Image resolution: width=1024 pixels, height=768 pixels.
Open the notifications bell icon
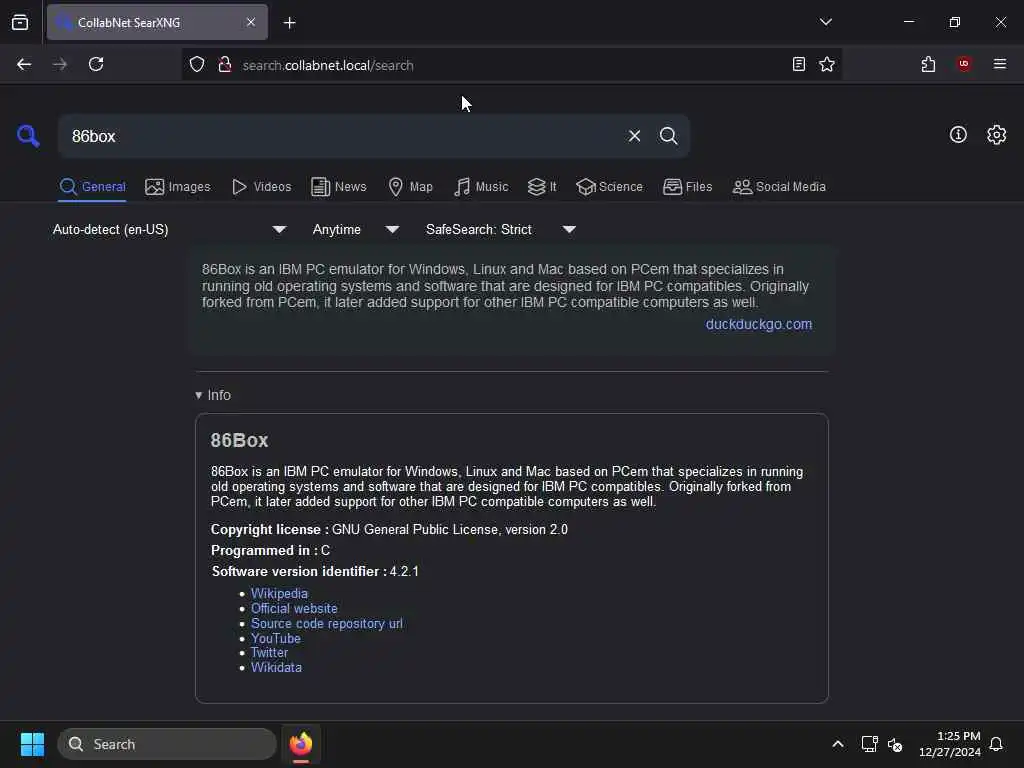point(996,744)
